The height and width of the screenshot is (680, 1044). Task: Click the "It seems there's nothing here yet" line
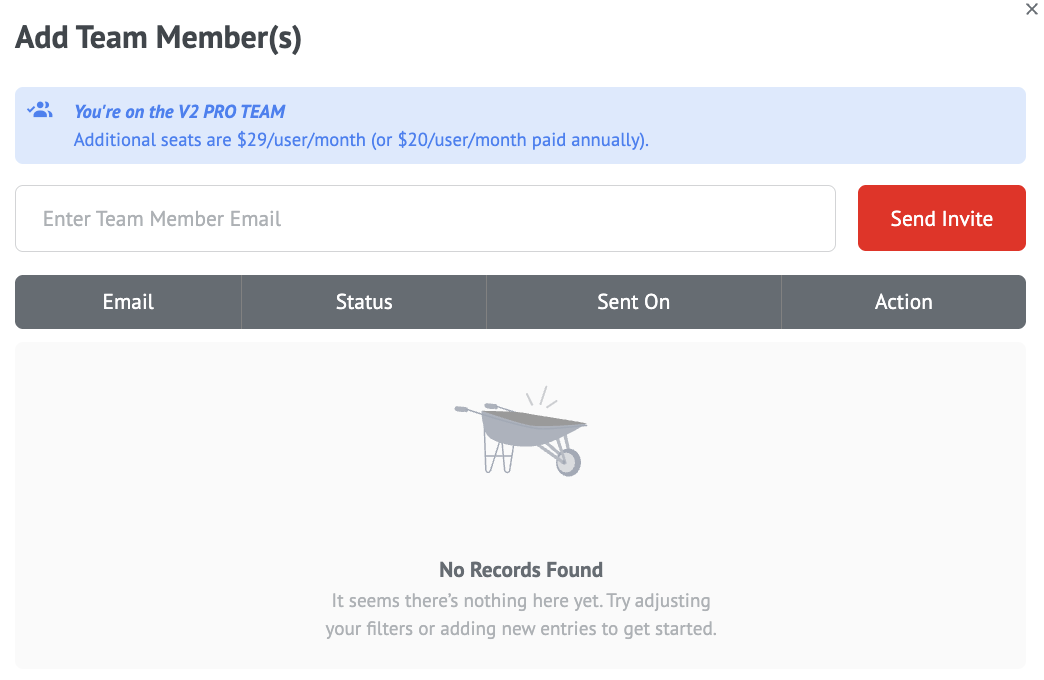click(521, 602)
